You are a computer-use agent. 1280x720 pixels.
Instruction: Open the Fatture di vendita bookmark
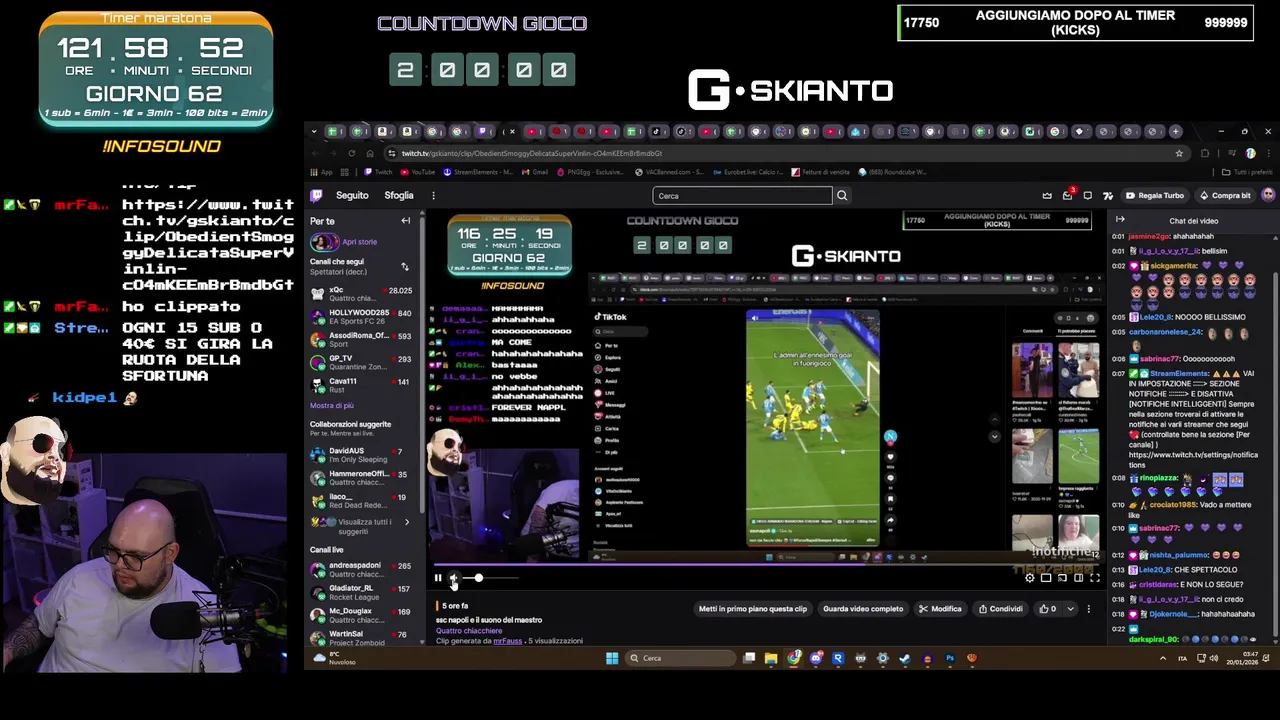(x=821, y=172)
